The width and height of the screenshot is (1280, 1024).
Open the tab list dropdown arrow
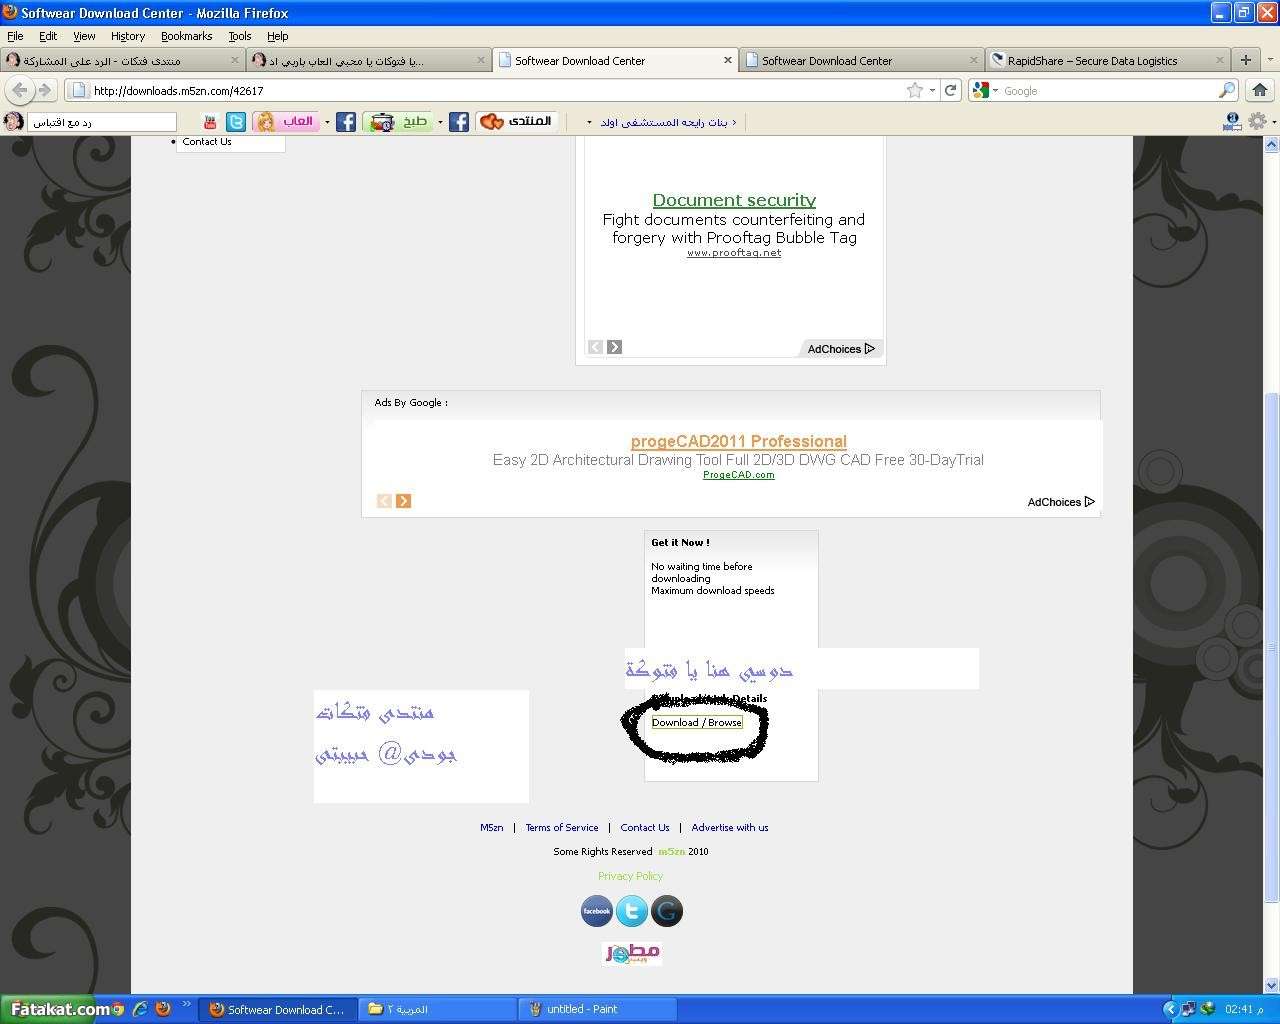coord(1270,60)
